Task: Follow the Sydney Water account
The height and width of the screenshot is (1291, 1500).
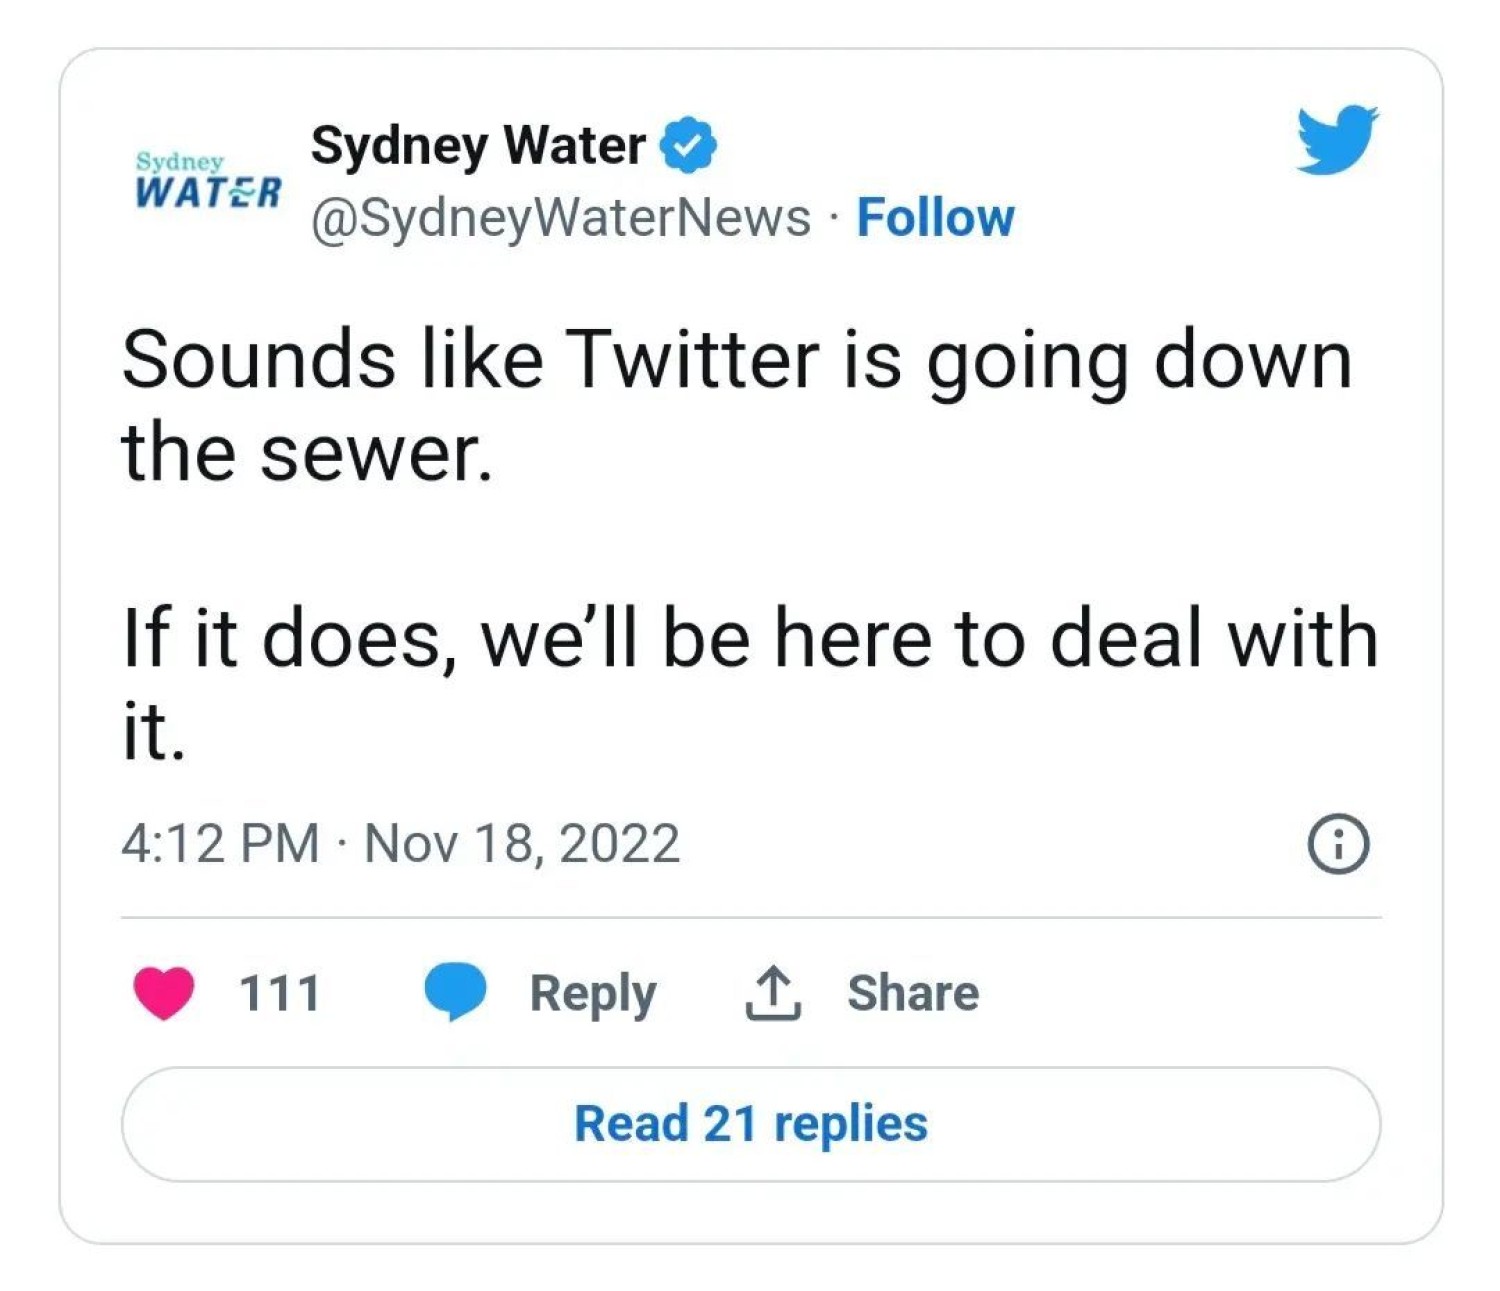Action: (935, 218)
